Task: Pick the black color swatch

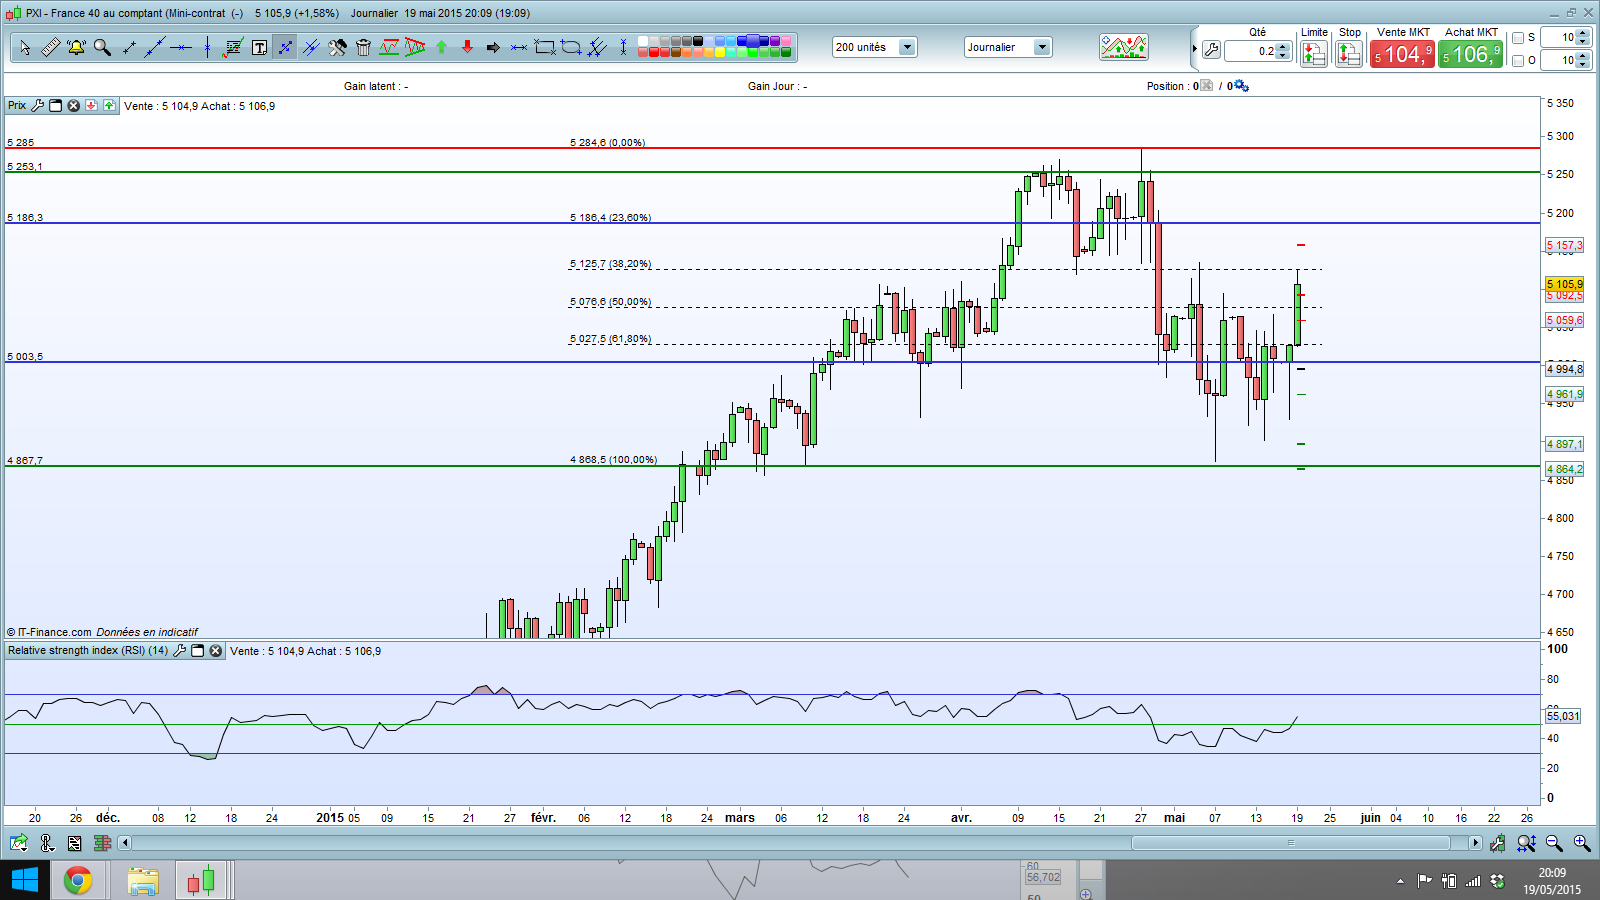Action: click(x=698, y=41)
